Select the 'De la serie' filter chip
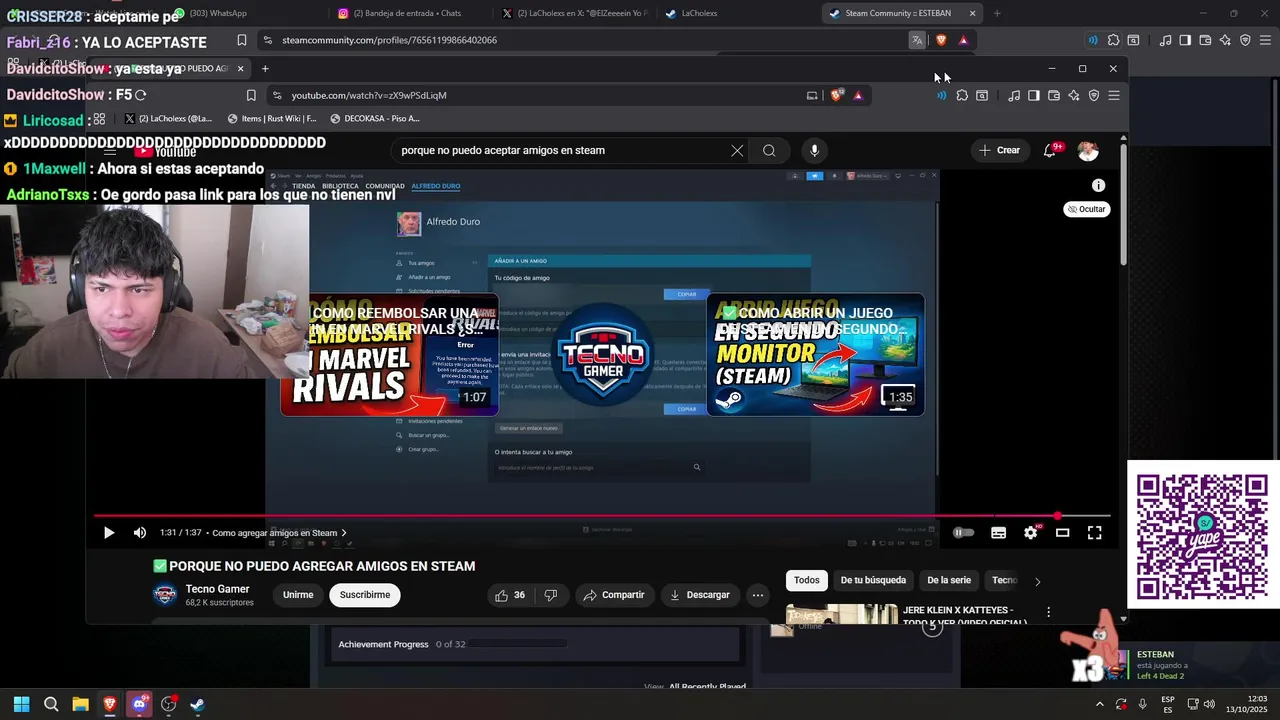1280x720 pixels. tap(949, 580)
